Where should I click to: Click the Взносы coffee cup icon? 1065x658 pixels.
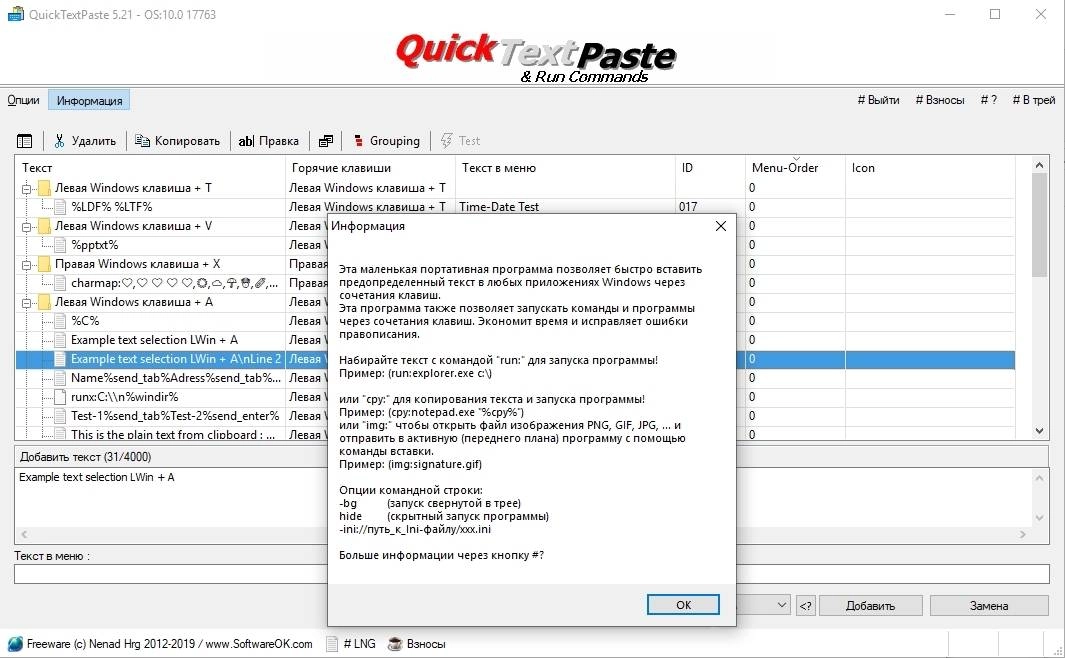click(395, 644)
